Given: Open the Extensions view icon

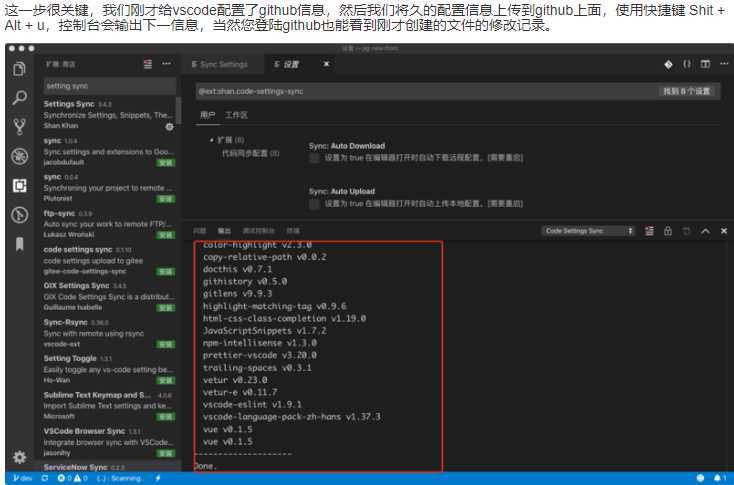Looking at the screenshot, I should point(19,186).
